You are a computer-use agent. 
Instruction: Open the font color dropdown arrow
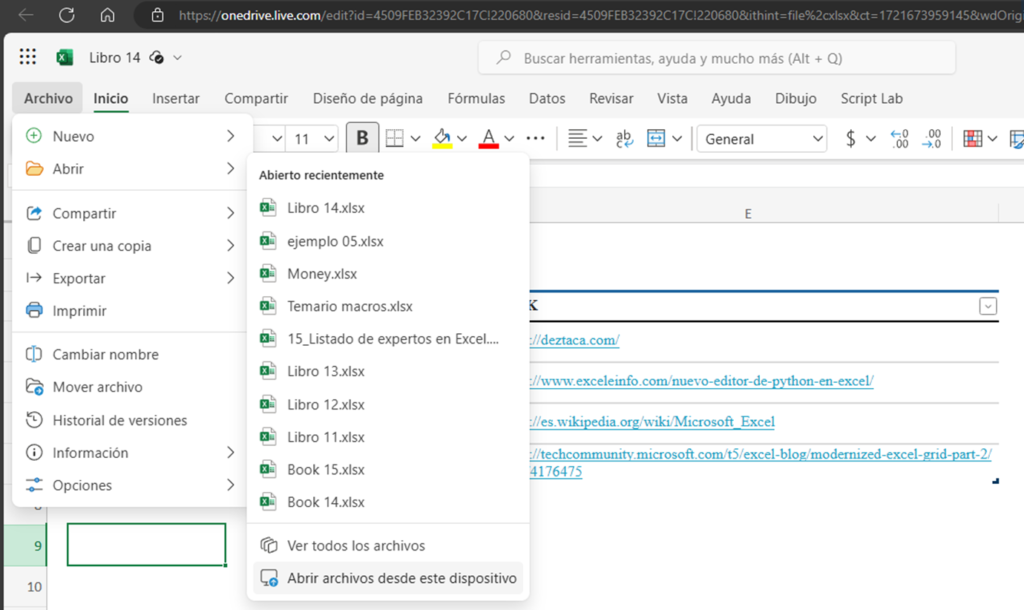509,138
